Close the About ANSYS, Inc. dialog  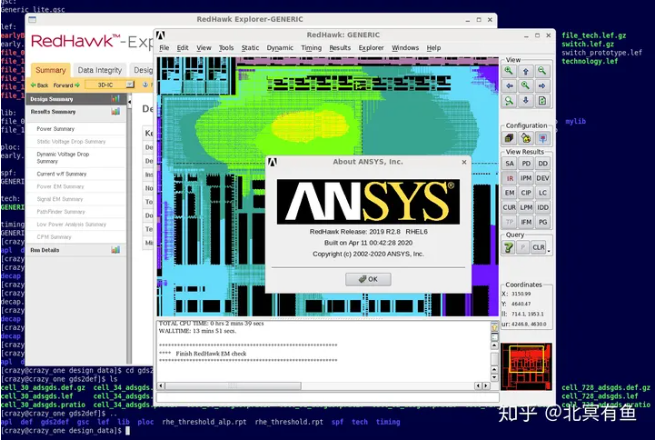click(464, 162)
